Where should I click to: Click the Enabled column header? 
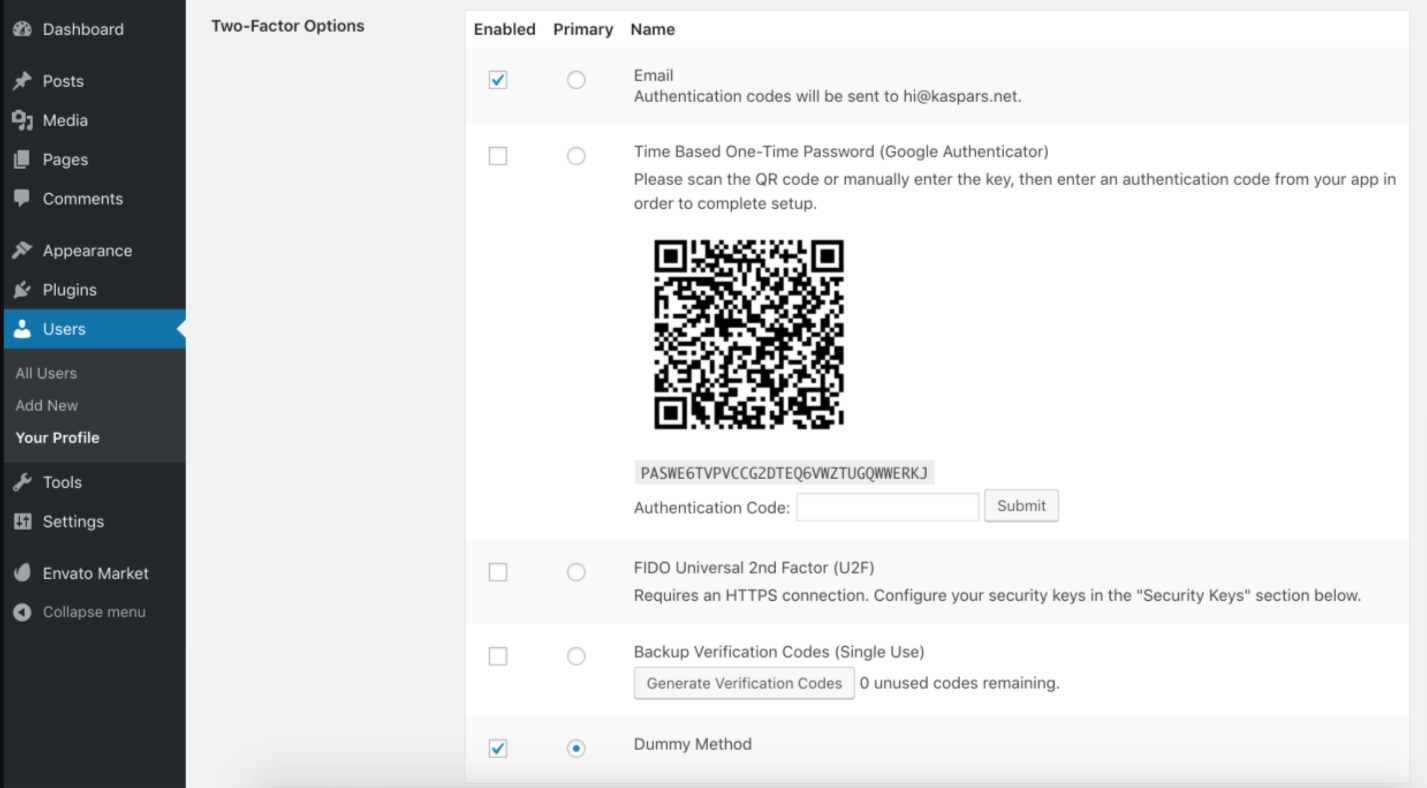(504, 29)
